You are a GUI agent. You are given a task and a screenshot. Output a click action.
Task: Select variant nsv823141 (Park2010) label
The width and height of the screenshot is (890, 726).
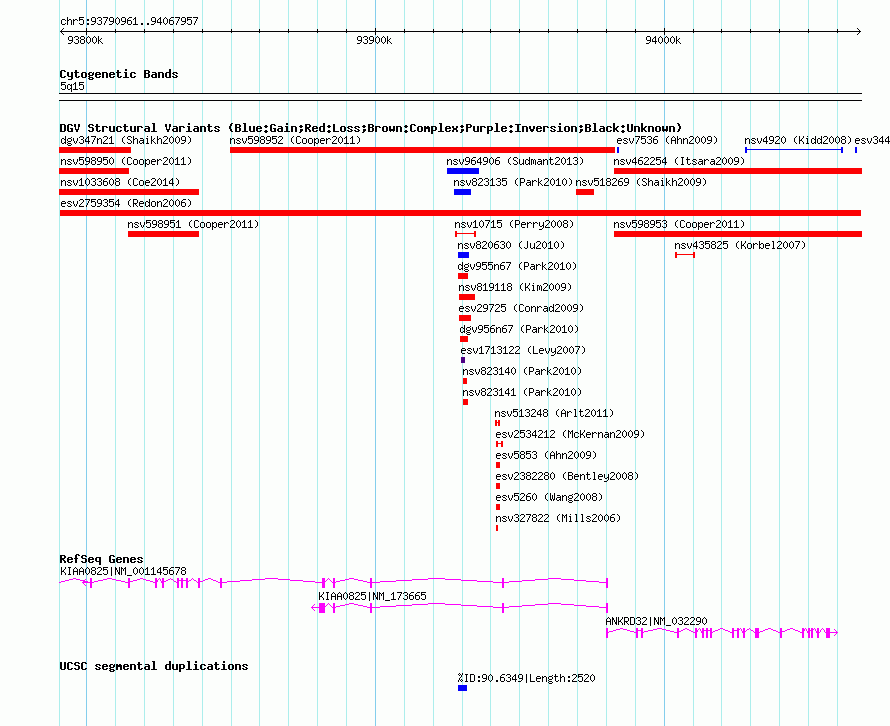pos(522,392)
